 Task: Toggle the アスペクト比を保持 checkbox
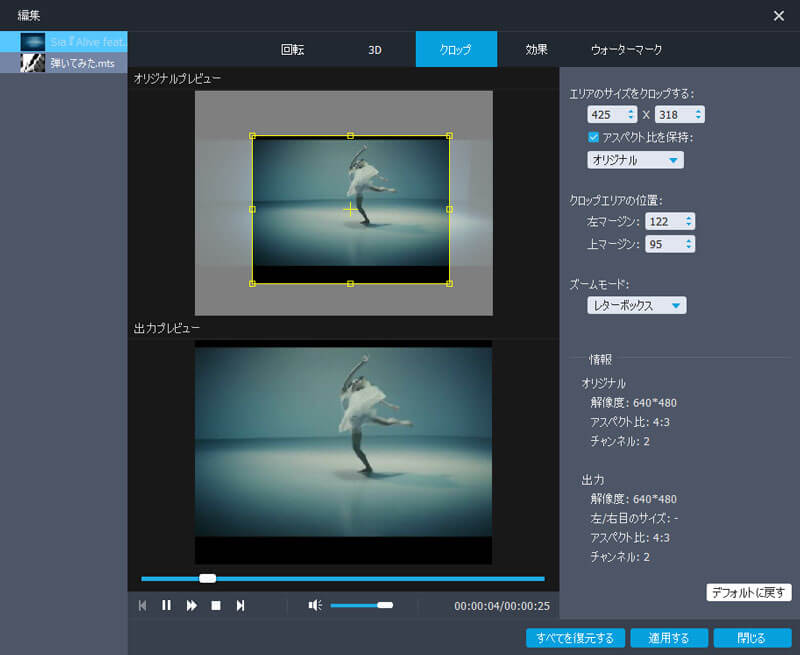(x=594, y=137)
